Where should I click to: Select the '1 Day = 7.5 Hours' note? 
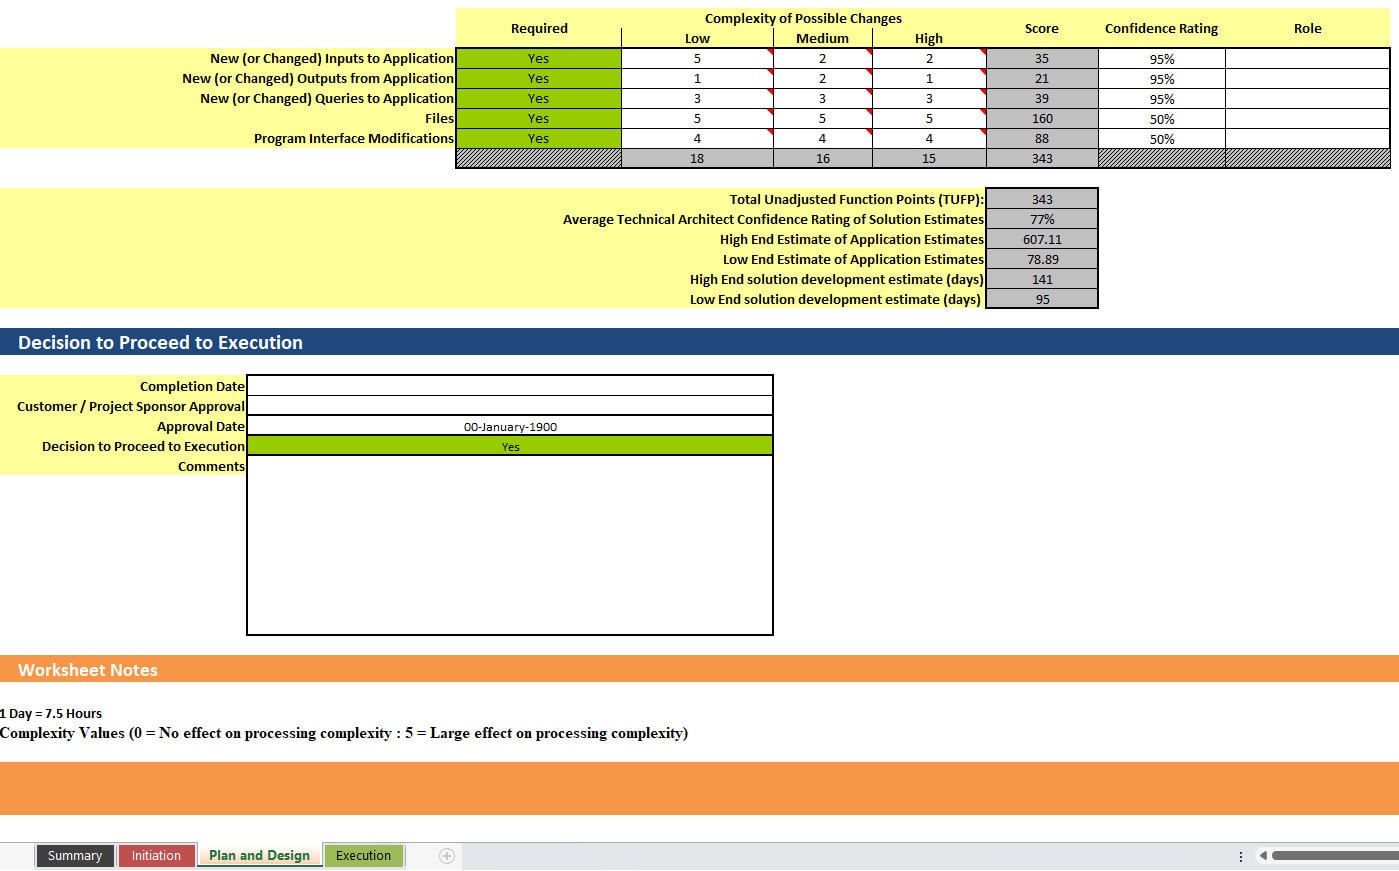pos(51,713)
